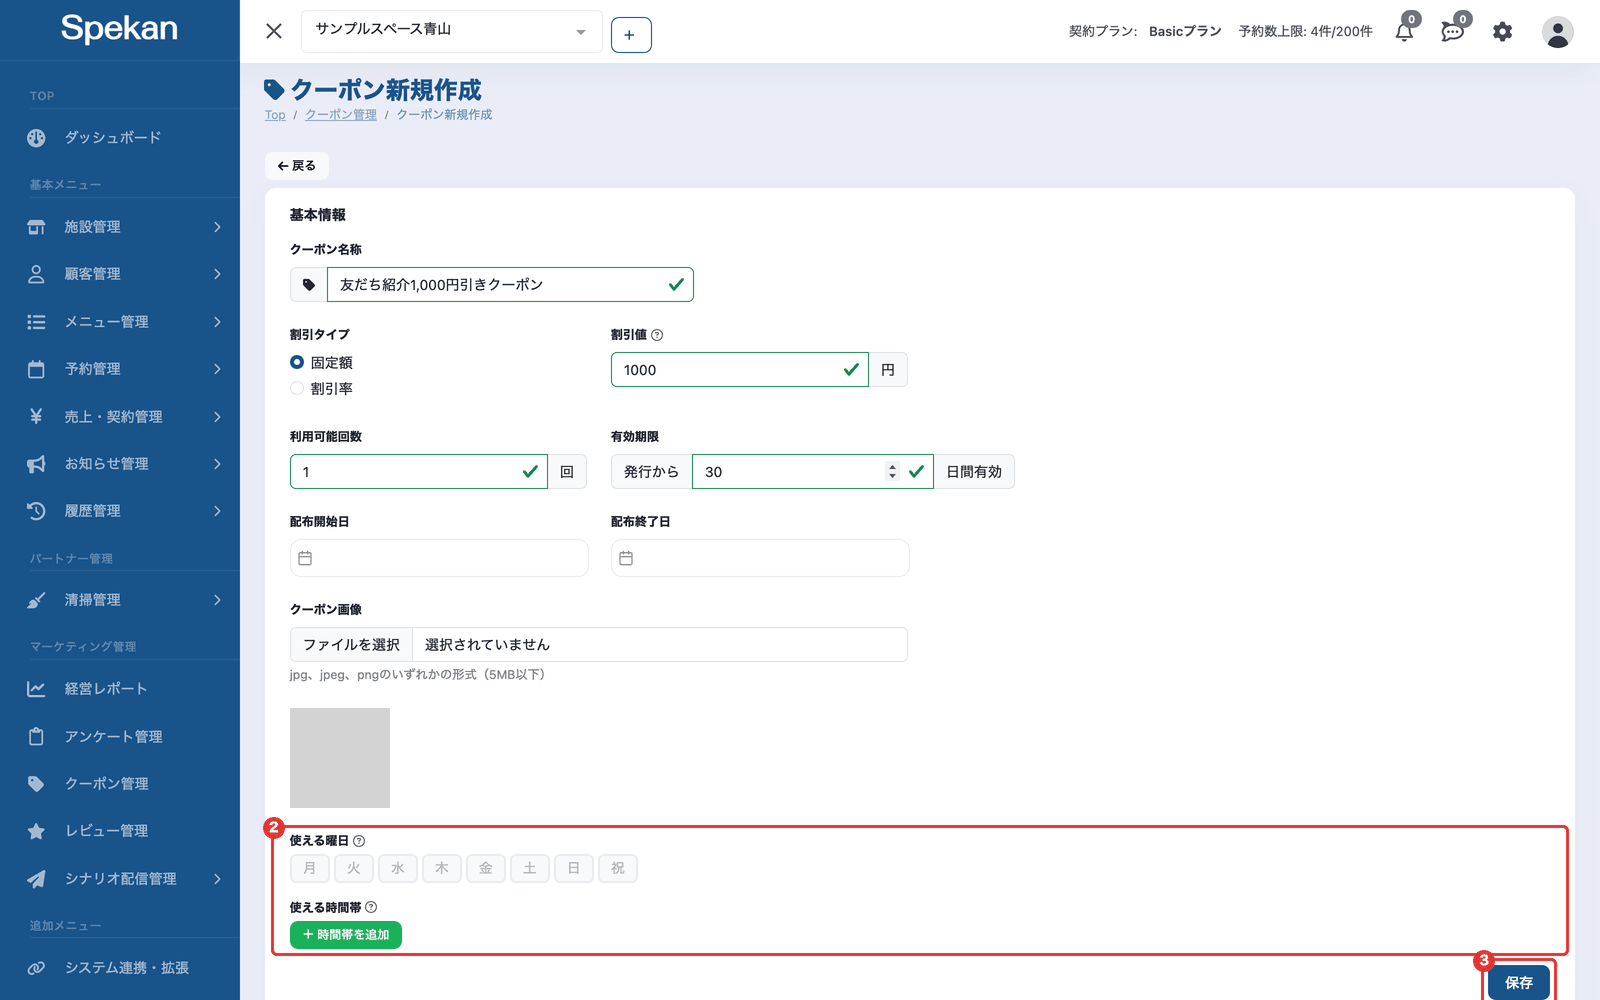The height and width of the screenshot is (1000, 1600).
Task: Toggle the 祝 holiday button
Action: [618, 868]
